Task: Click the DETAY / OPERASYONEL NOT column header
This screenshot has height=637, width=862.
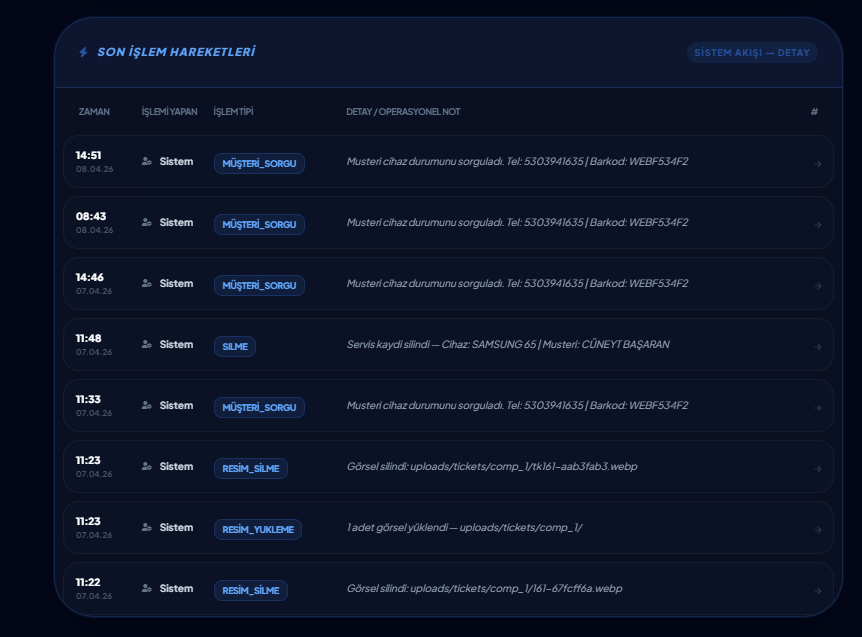Action: pyautogui.click(x=403, y=112)
